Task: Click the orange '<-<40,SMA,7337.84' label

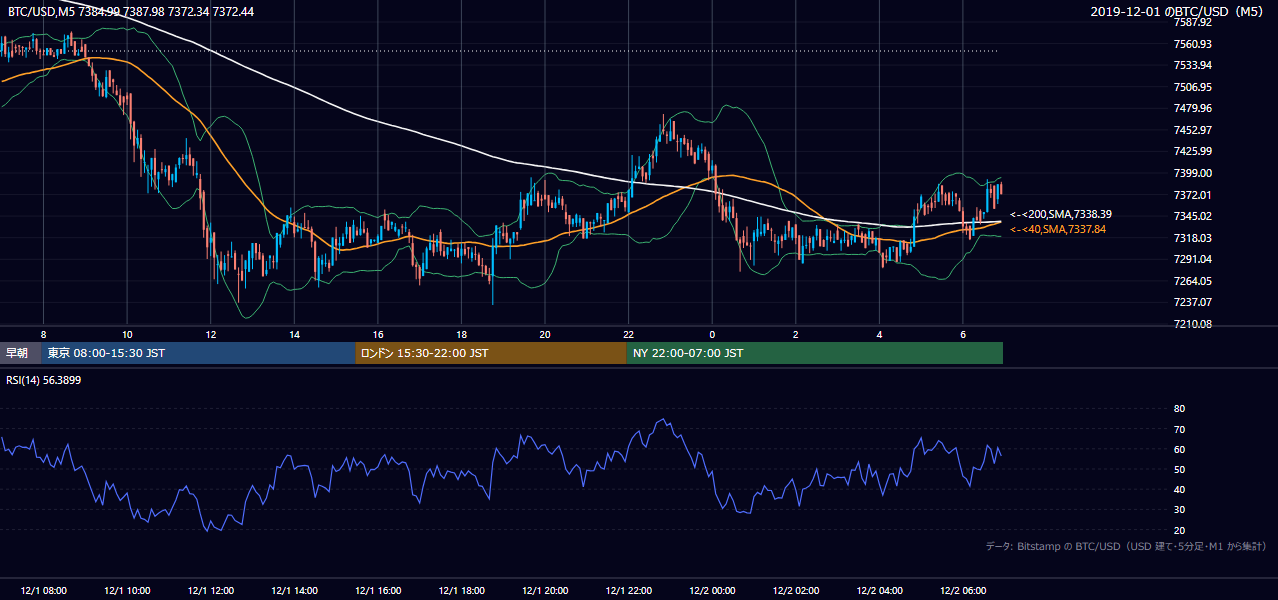Action: [1058, 230]
